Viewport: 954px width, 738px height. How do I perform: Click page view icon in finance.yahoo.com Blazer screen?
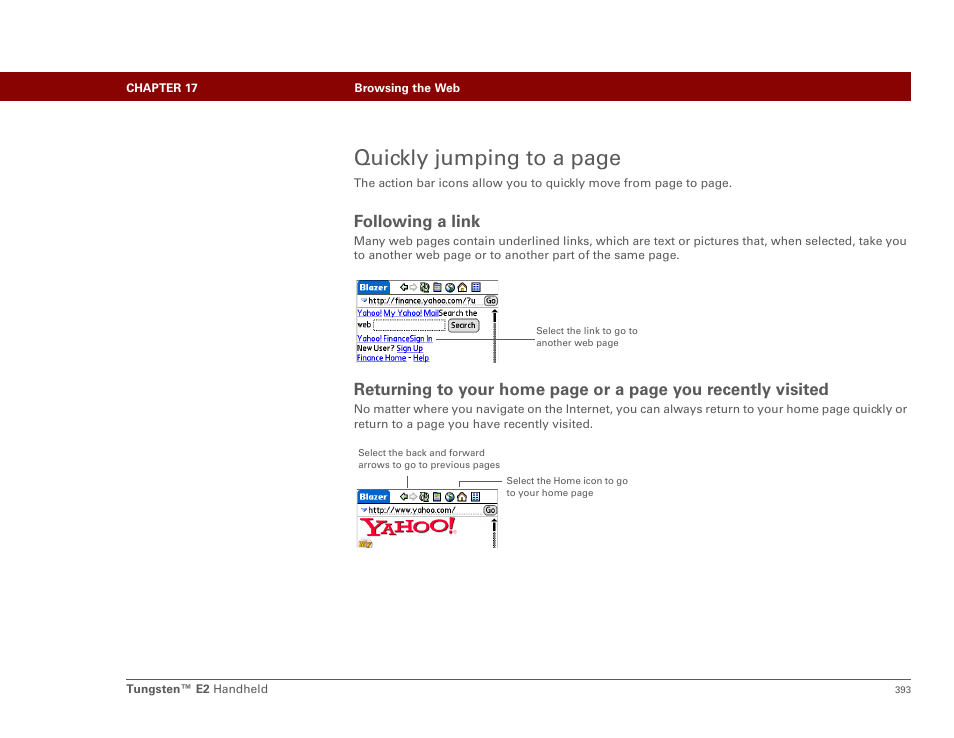[437, 287]
